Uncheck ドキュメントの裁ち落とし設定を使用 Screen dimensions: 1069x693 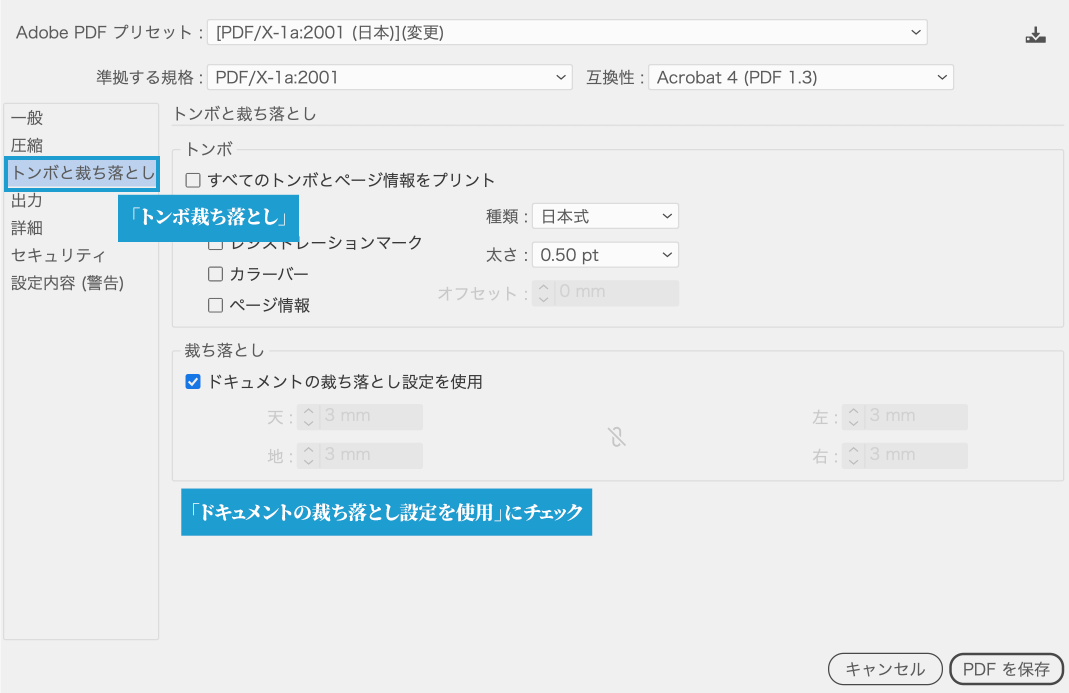[x=193, y=381]
